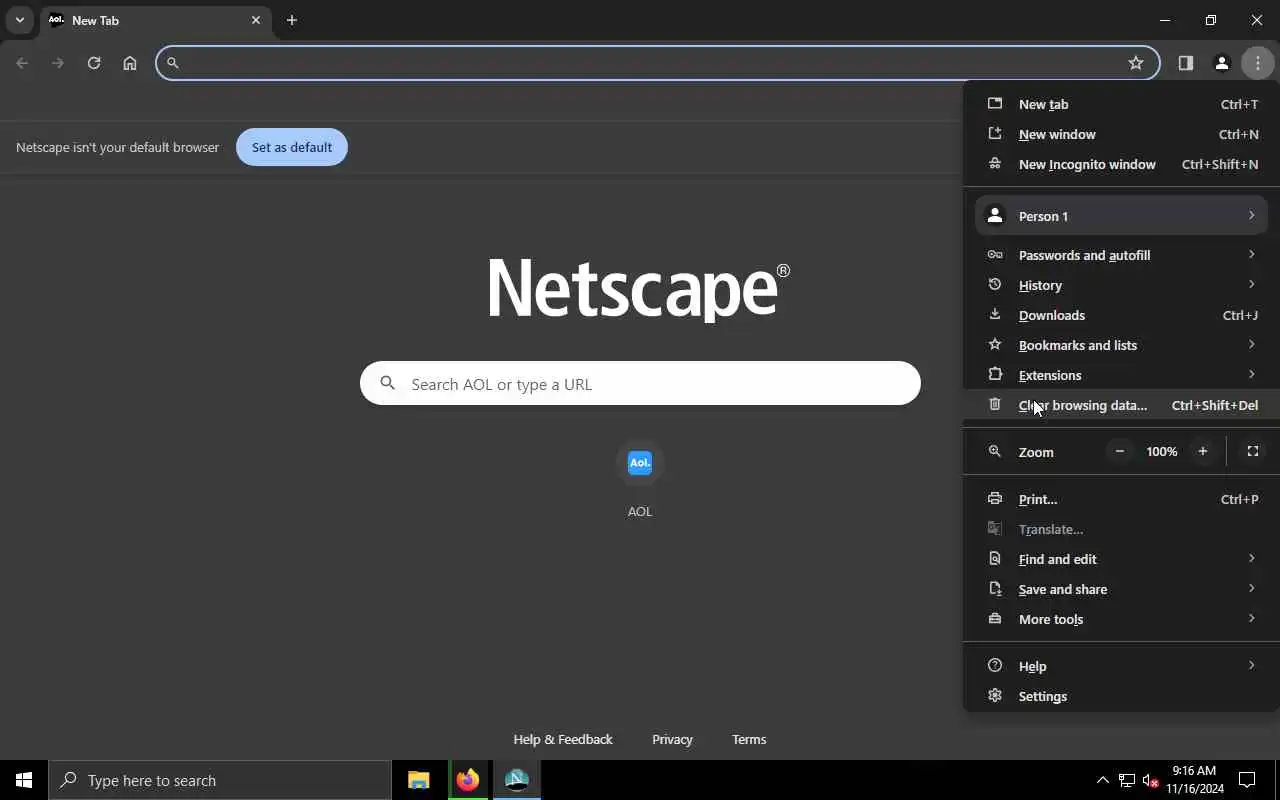Open Settings from the menu
Screen dimensions: 1280x800
click(1122, 696)
